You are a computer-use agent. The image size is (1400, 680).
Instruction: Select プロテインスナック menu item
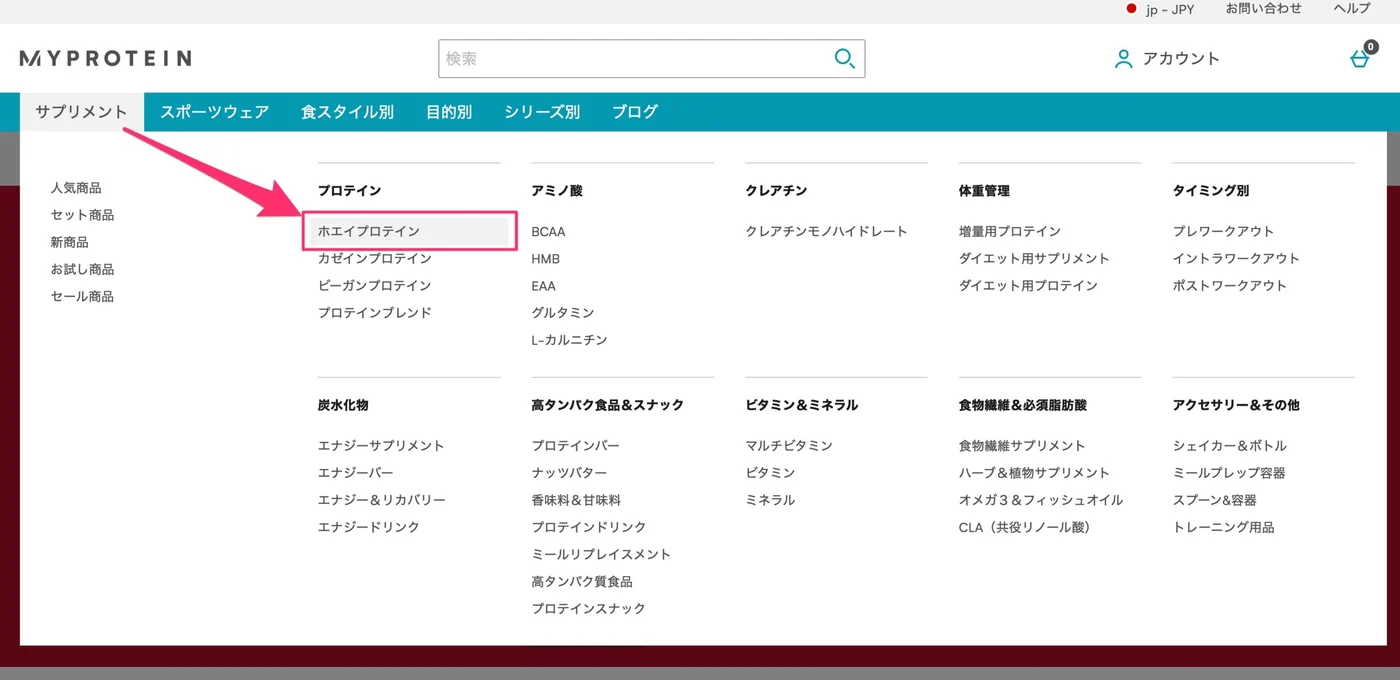coord(589,607)
